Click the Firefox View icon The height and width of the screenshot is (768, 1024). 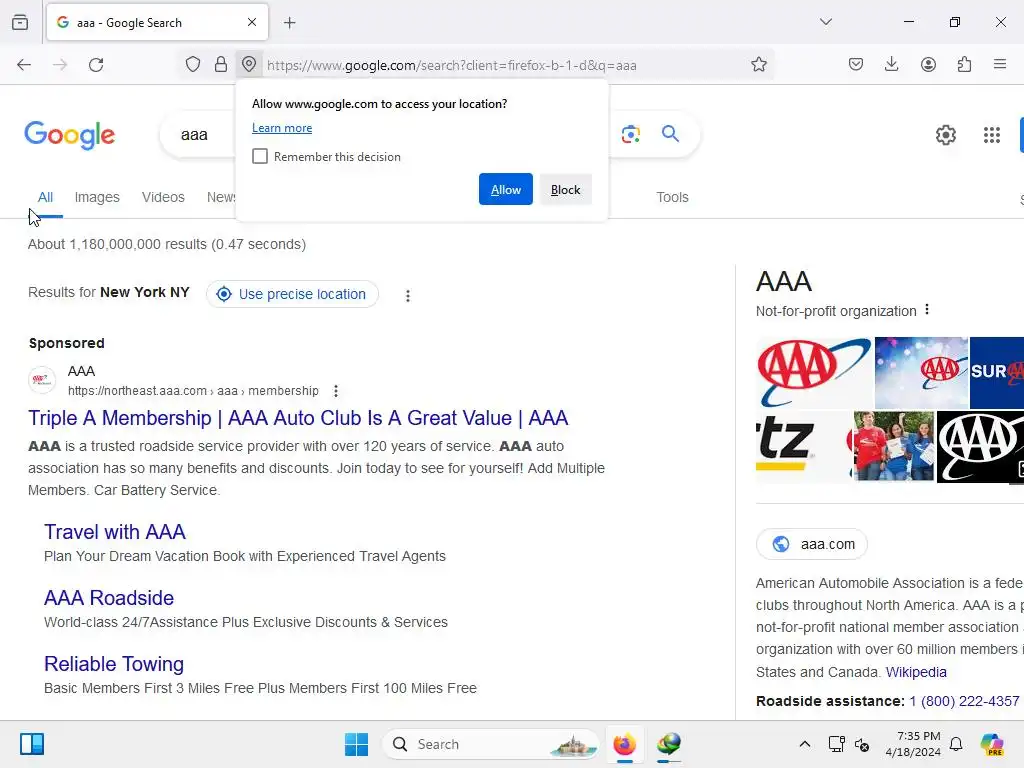20,23
